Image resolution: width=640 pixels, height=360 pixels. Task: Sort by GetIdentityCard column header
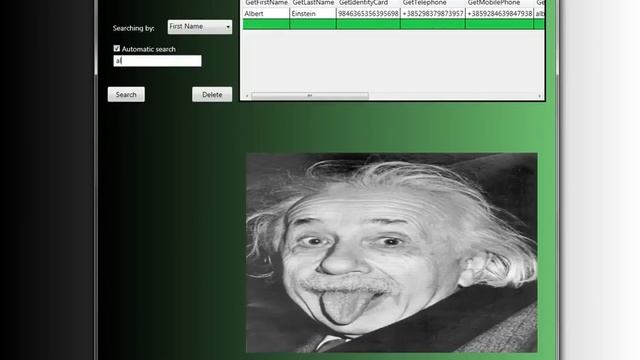pyautogui.click(x=368, y=3)
